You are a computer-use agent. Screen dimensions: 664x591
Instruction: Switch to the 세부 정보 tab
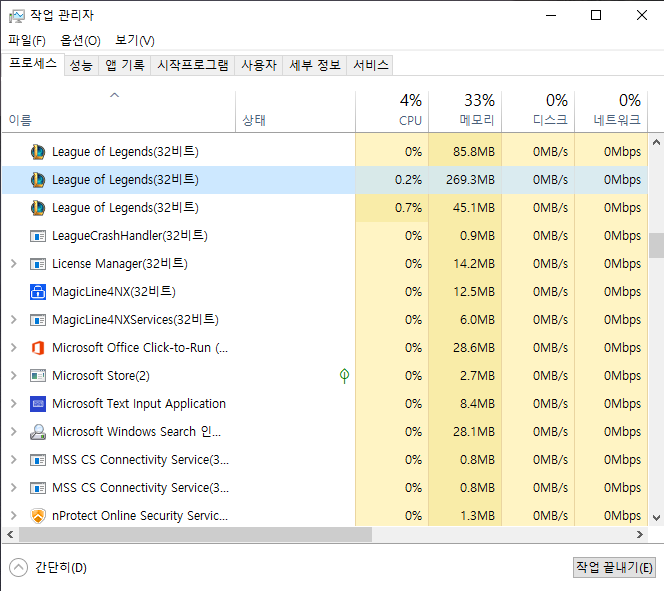coord(315,65)
